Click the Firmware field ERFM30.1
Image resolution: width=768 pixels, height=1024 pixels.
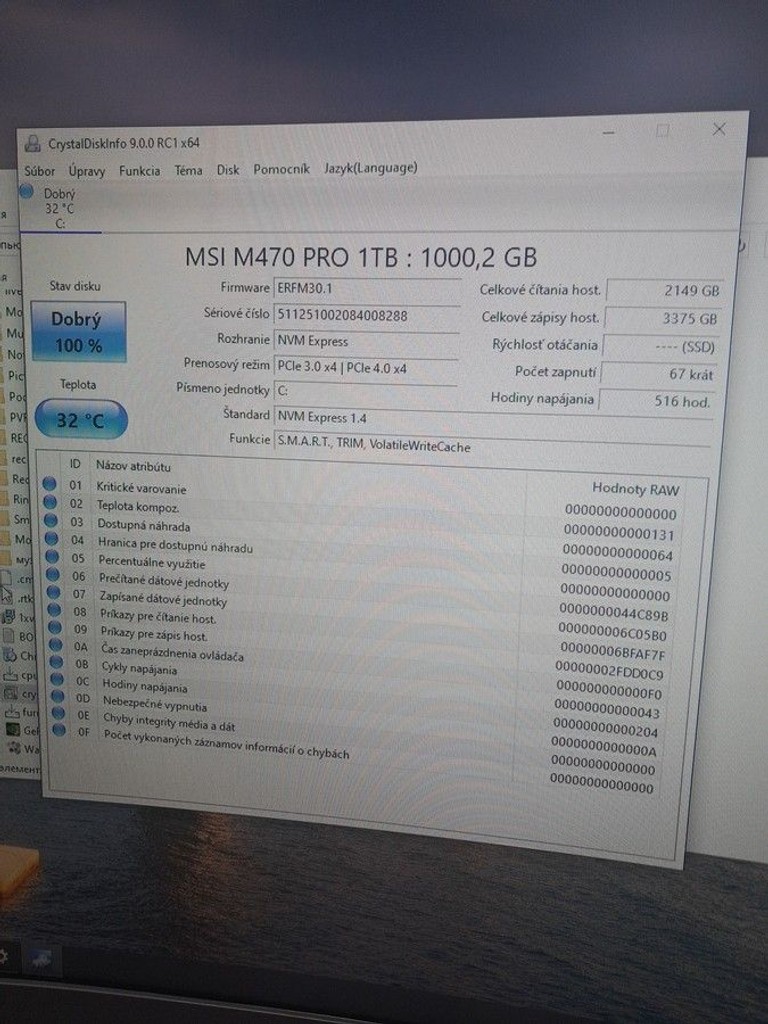pyautogui.click(x=366, y=288)
